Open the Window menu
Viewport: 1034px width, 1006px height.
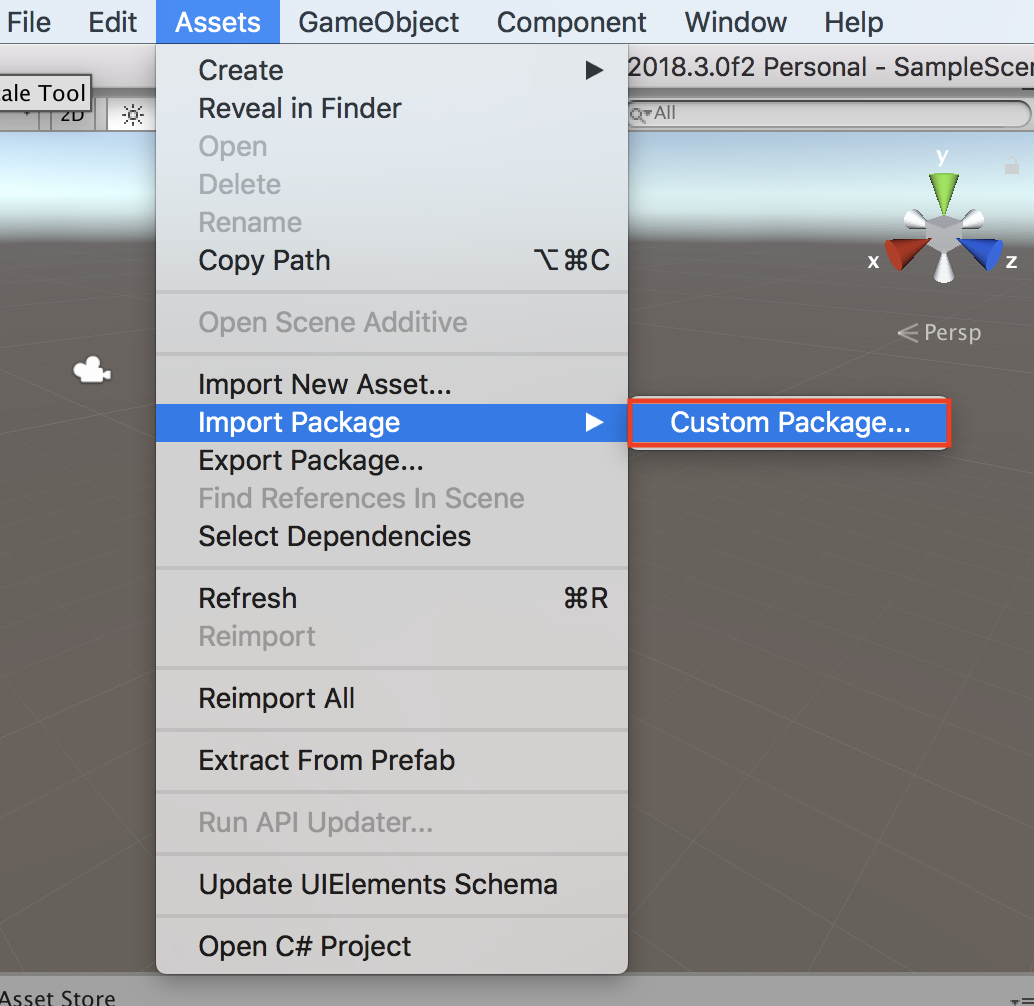pos(735,22)
